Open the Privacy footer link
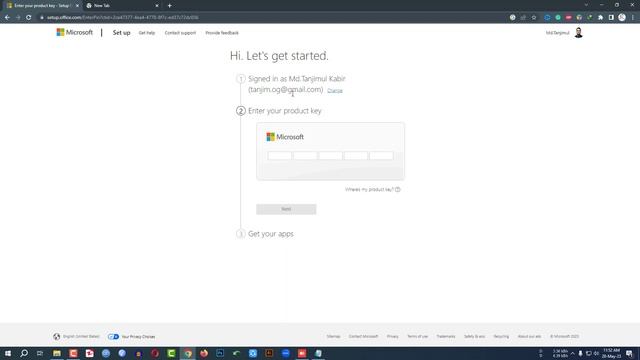This screenshot has height=360, width=640. (393, 336)
